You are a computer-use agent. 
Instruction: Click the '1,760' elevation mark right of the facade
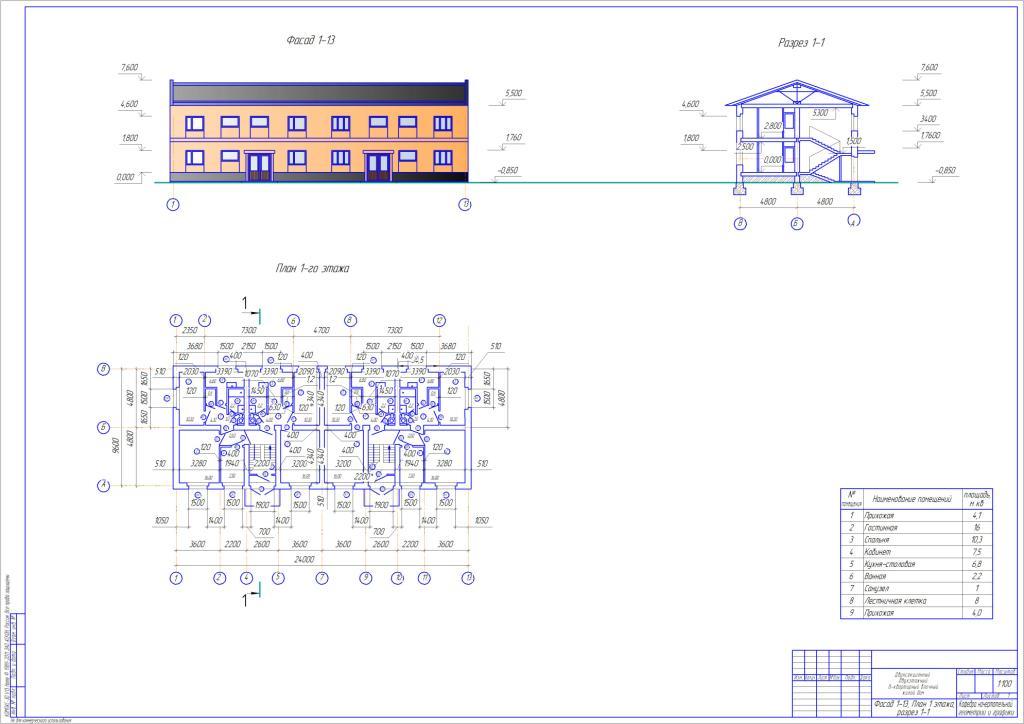[513, 138]
